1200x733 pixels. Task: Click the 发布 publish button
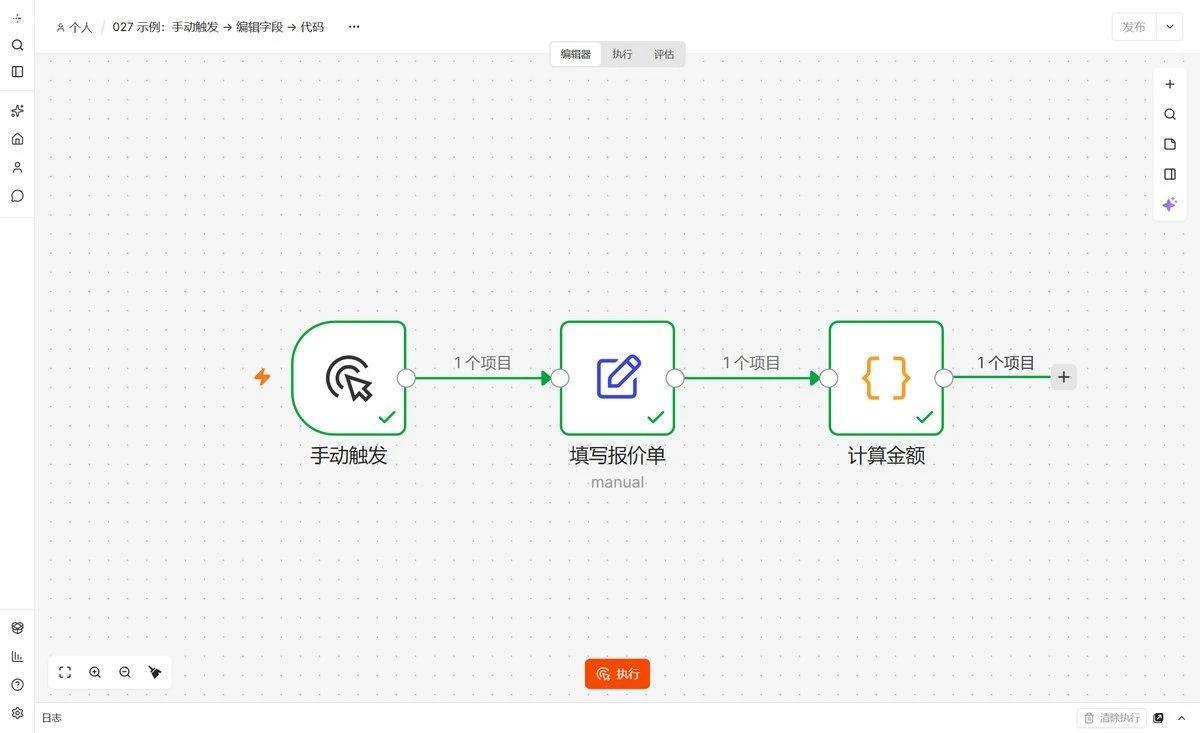(x=1134, y=27)
